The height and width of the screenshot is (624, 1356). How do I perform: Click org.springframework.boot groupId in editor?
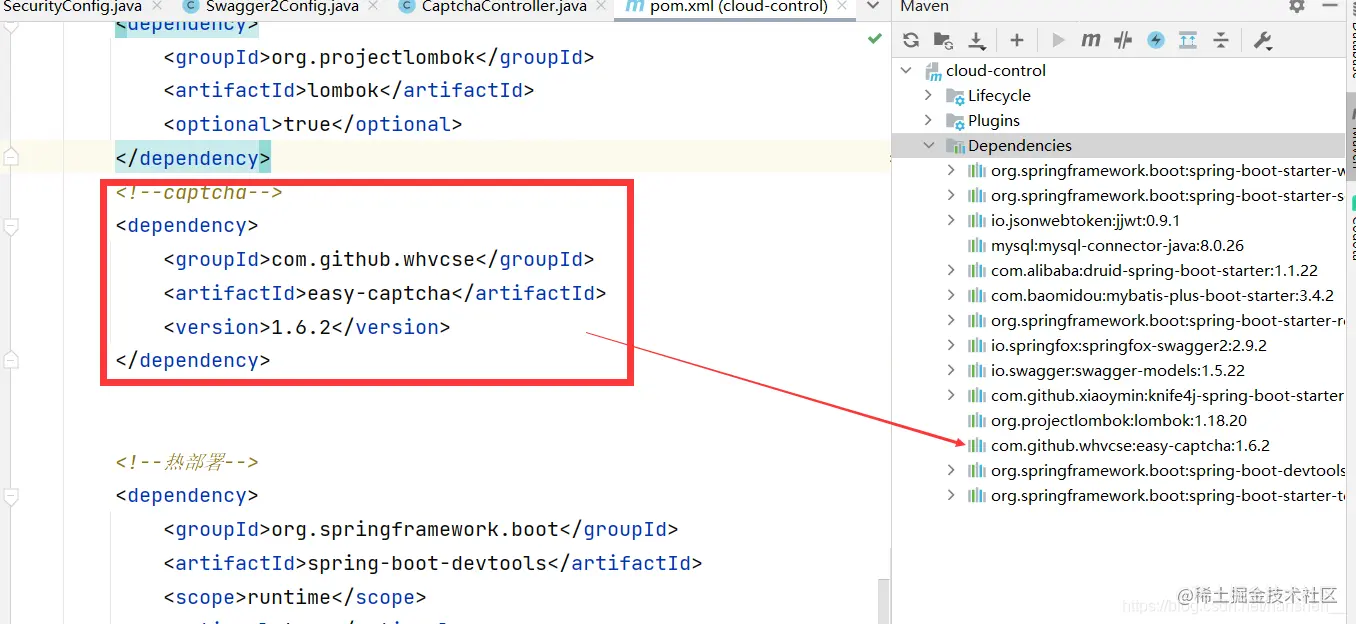click(415, 530)
